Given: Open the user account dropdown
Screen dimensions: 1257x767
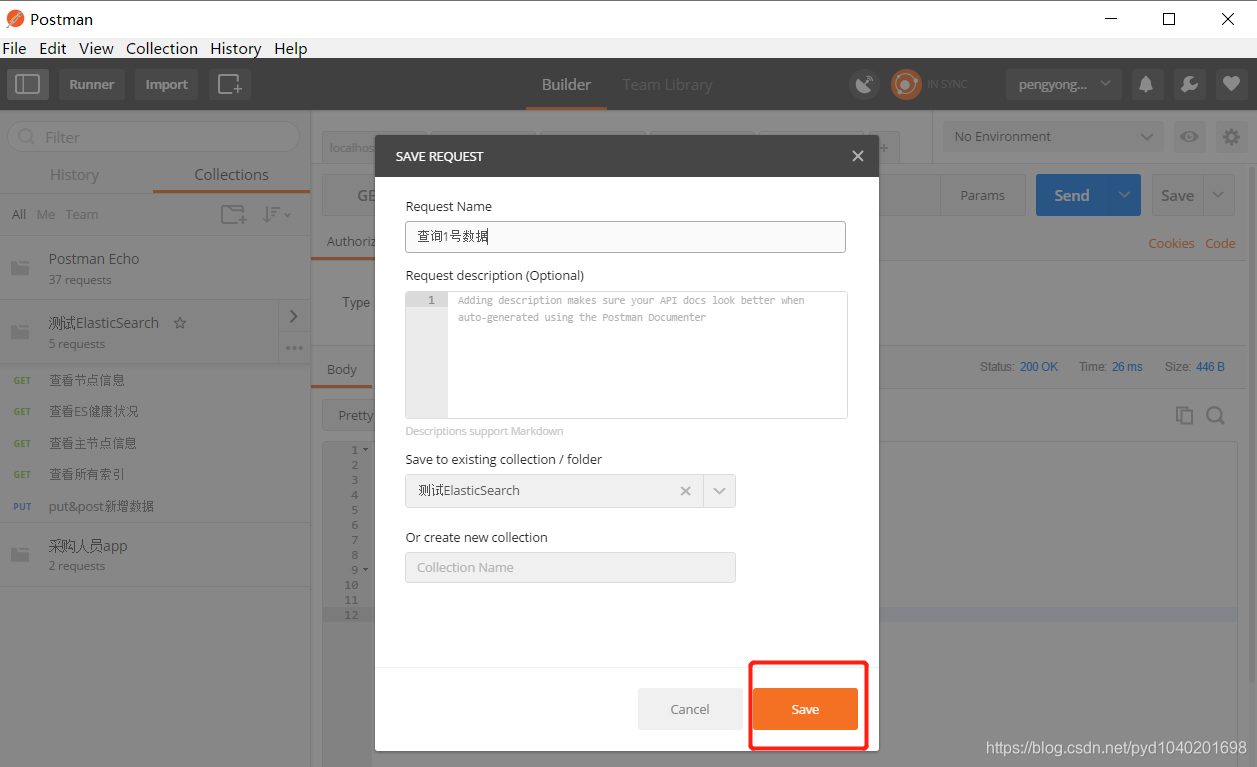Looking at the screenshot, I should [x=1063, y=85].
